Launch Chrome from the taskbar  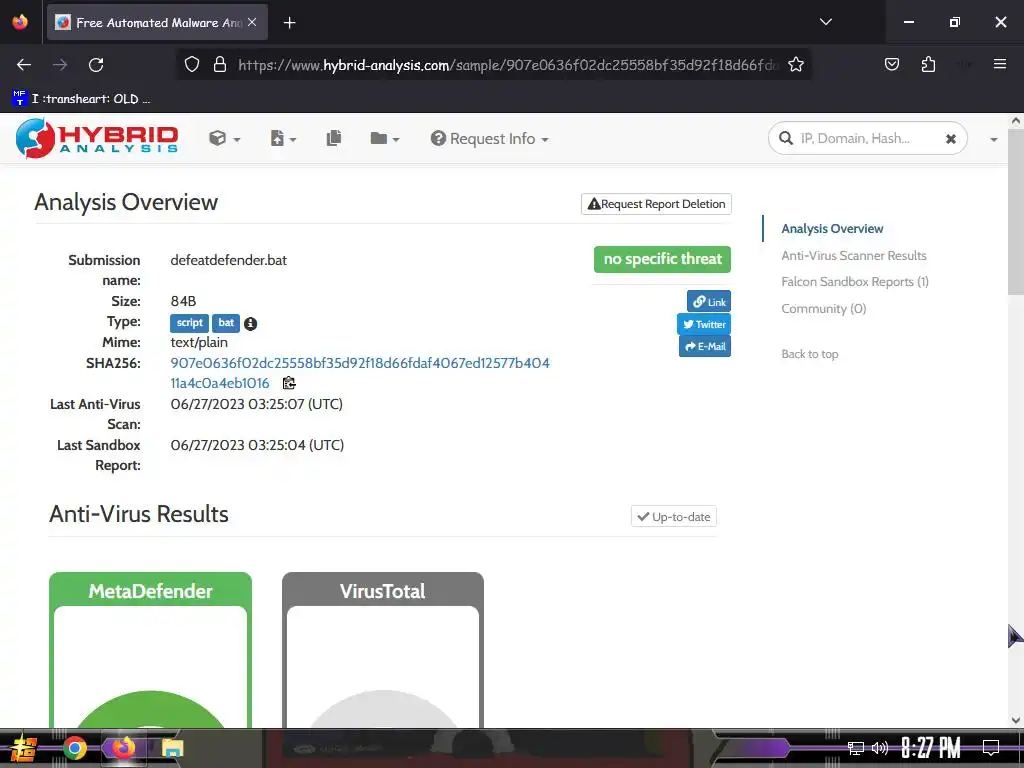coord(74,748)
